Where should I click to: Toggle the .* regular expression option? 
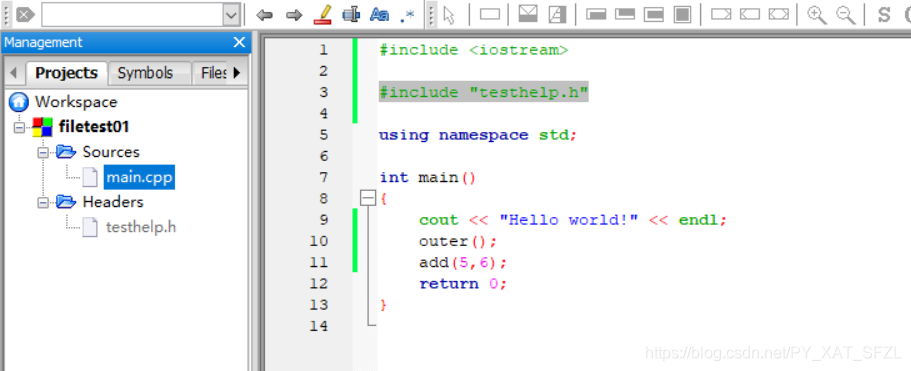(x=408, y=15)
